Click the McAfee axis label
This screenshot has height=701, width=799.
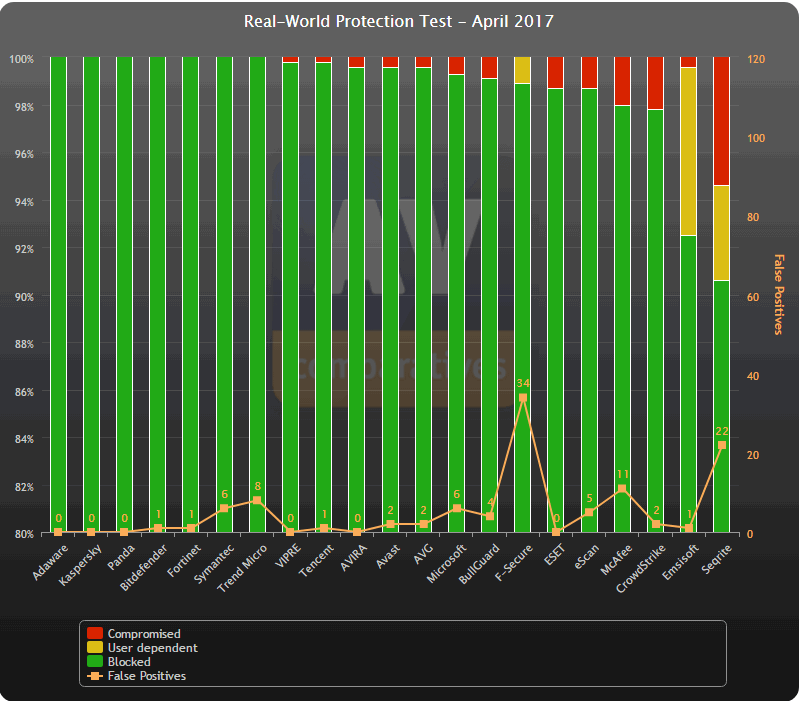pyautogui.click(x=616, y=559)
